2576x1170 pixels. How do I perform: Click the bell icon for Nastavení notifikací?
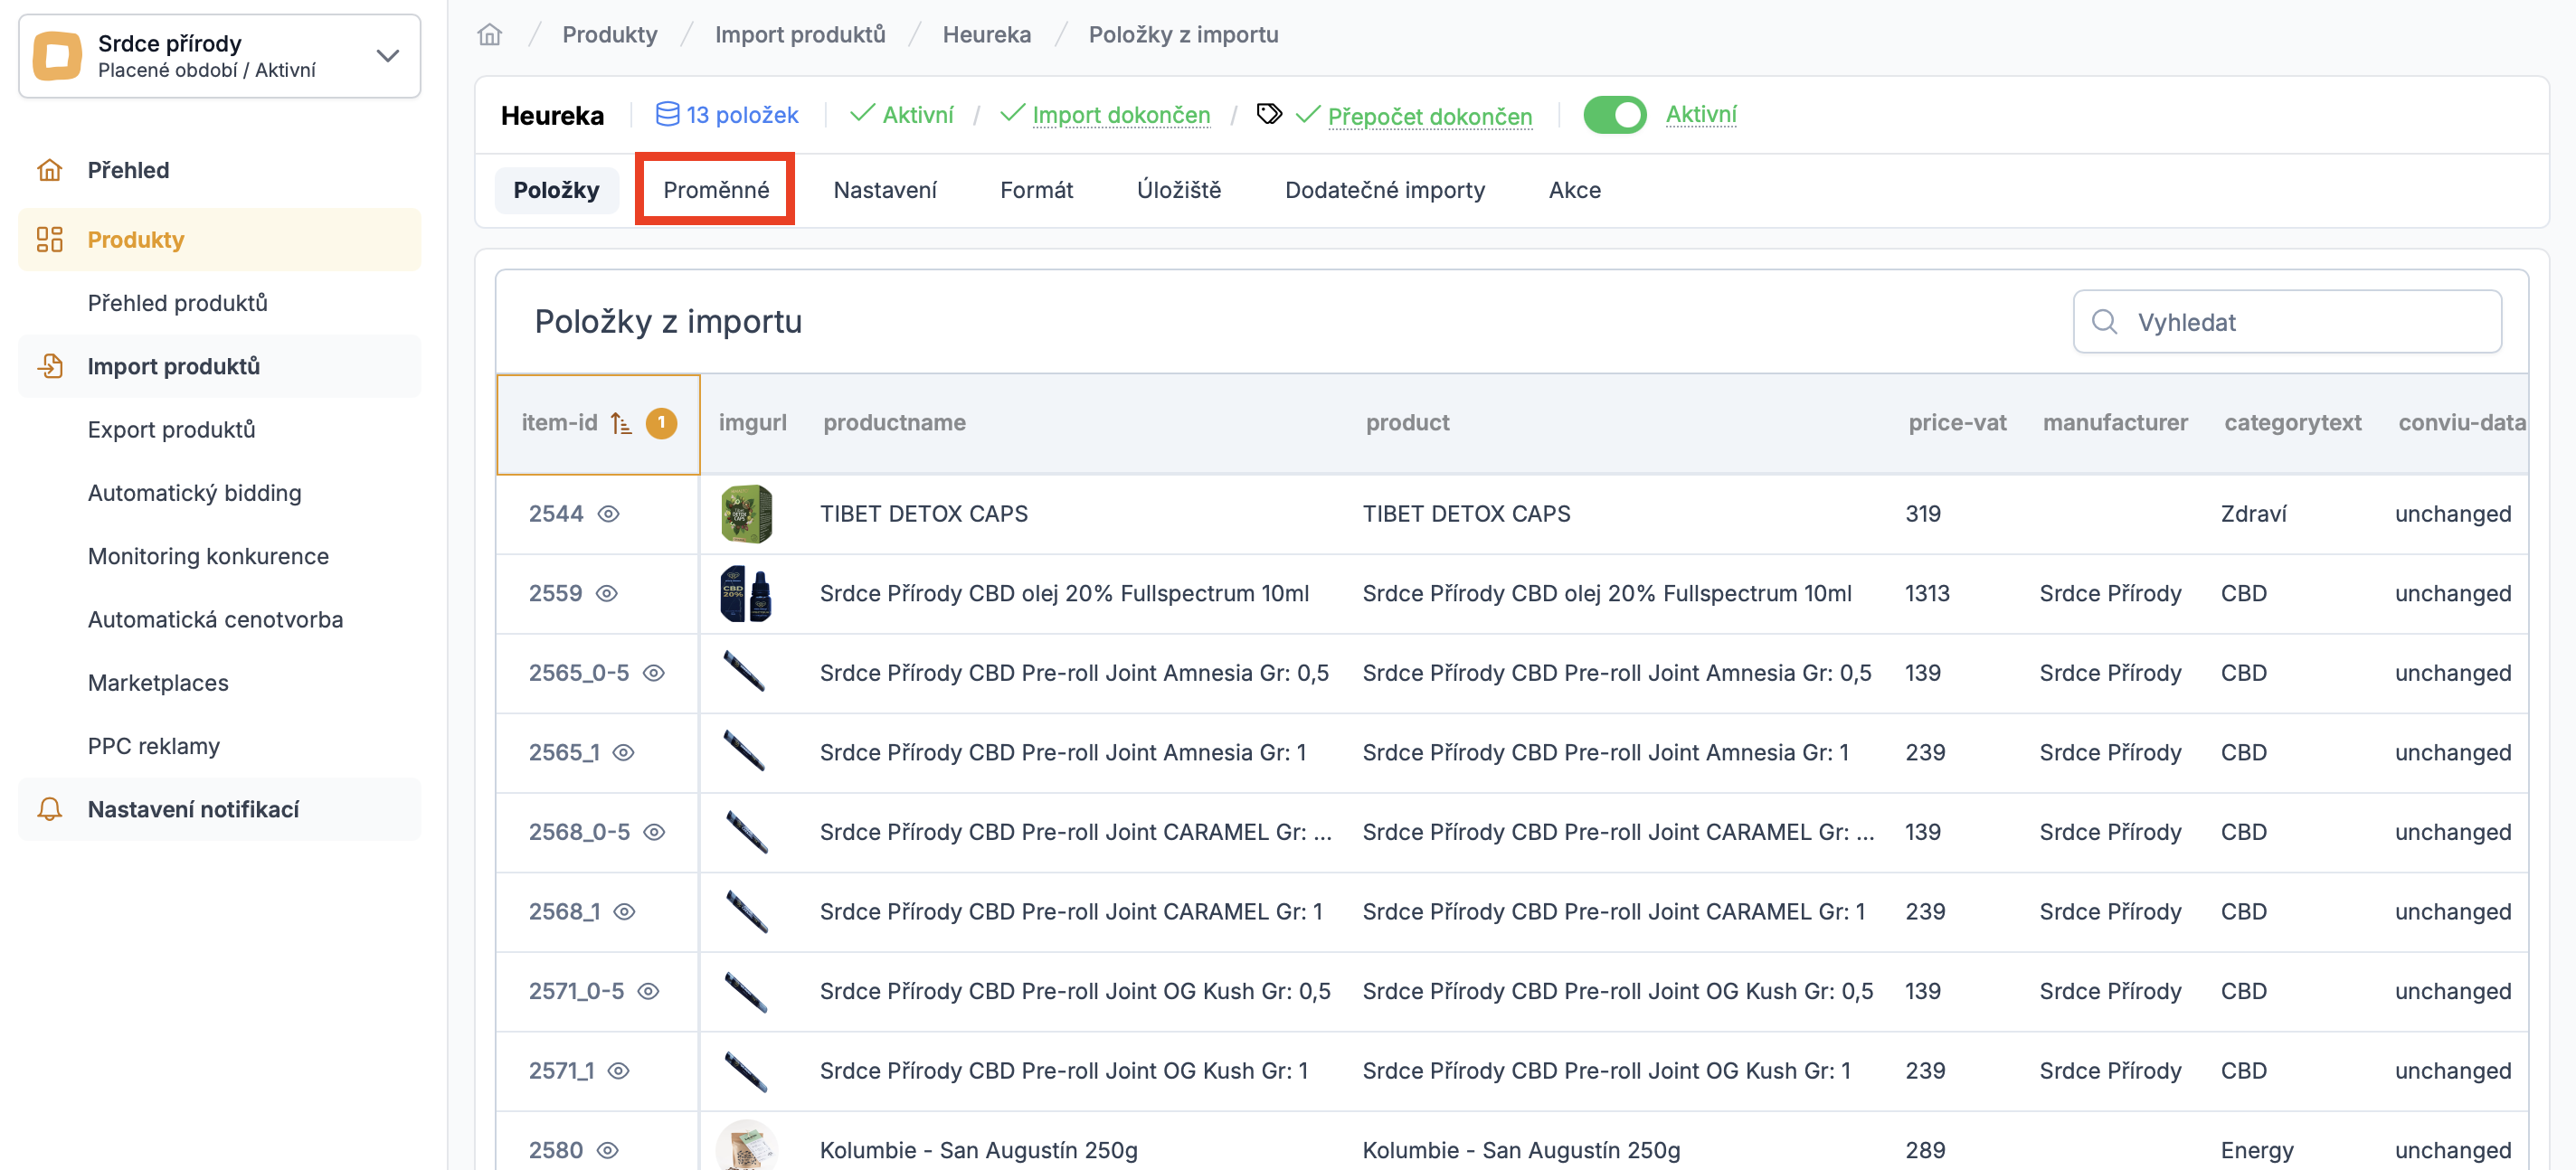[50, 809]
